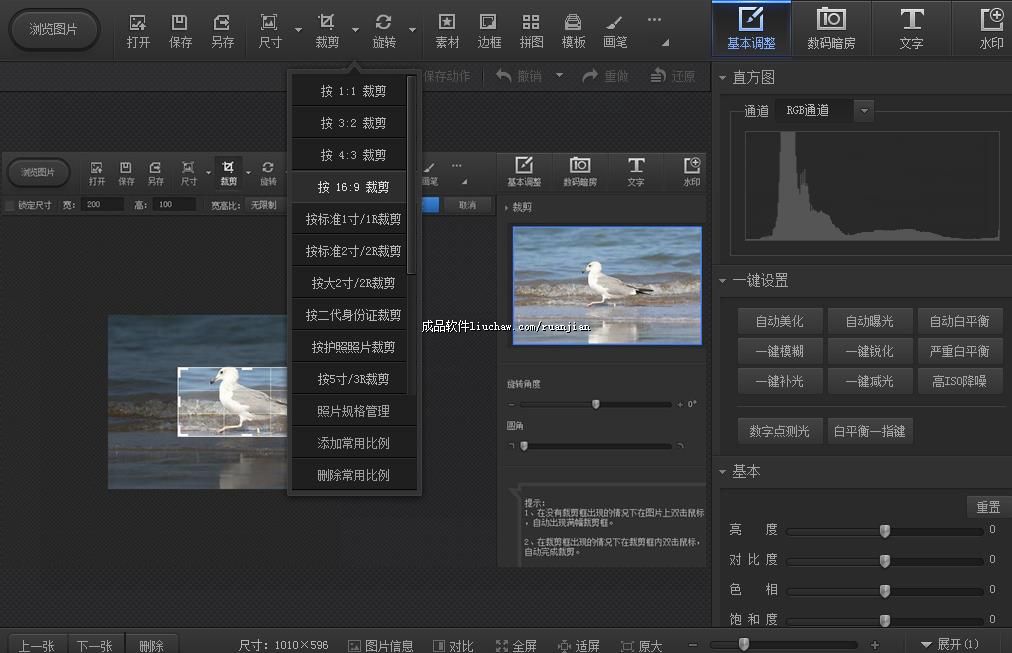Image resolution: width=1012 pixels, height=653 pixels.
Task: Toggle the 对比 compare view in bottom bar
Action: click(x=453, y=645)
